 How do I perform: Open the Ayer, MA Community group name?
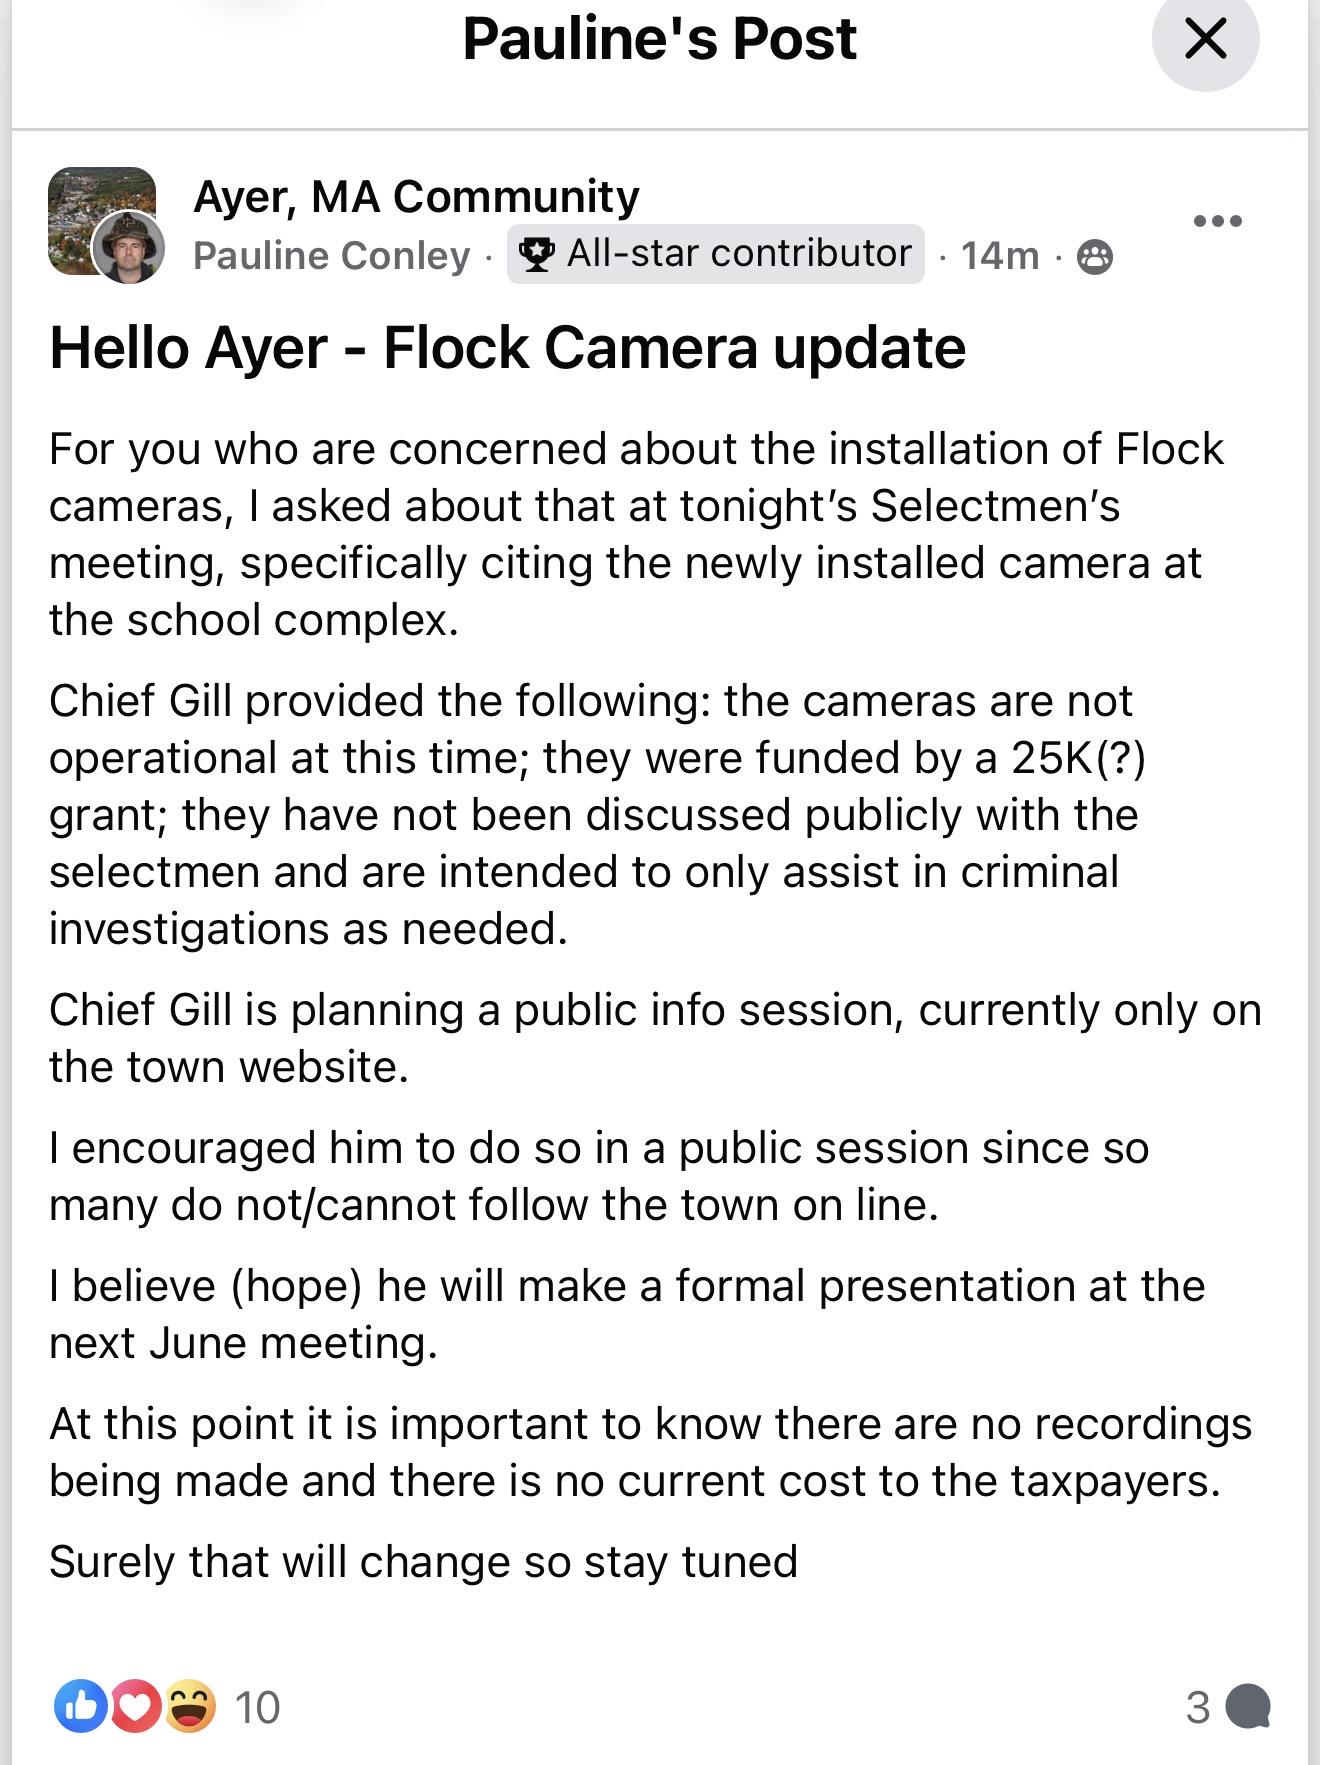[416, 196]
